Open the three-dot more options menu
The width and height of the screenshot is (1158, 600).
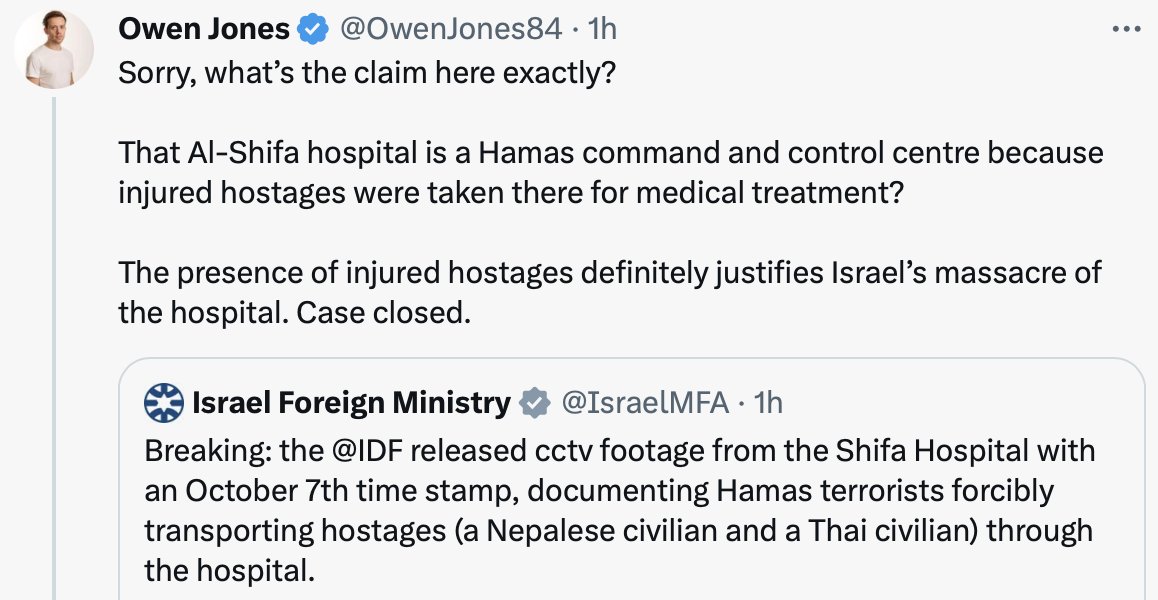1127,29
